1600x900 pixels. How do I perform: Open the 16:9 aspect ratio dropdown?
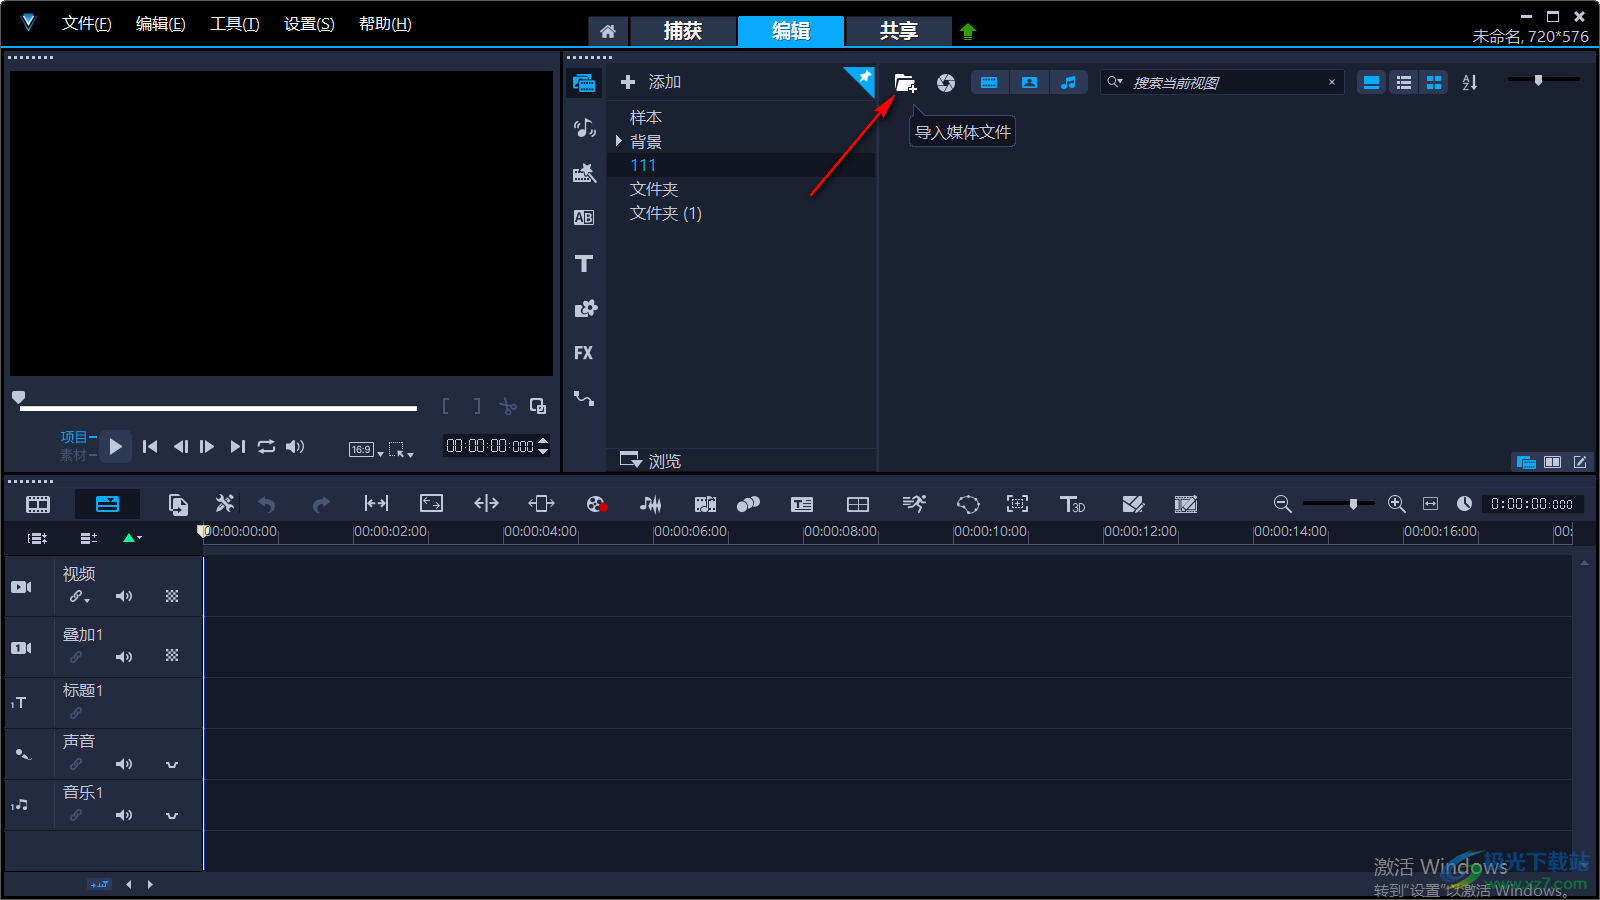[x=366, y=450]
